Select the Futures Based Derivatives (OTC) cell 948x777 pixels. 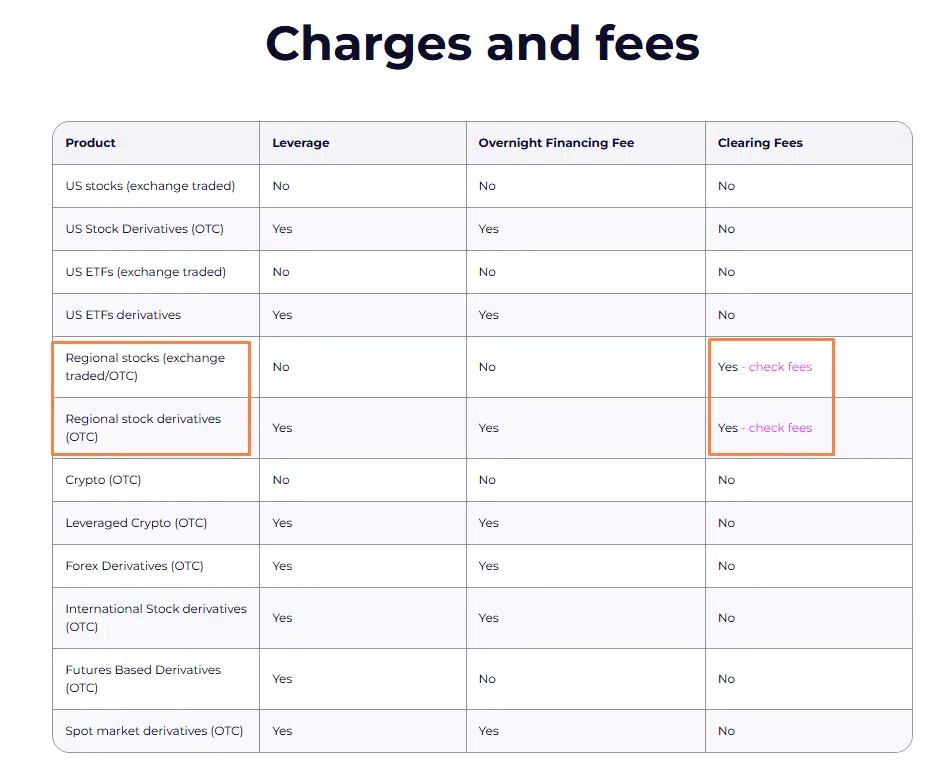coord(143,679)
